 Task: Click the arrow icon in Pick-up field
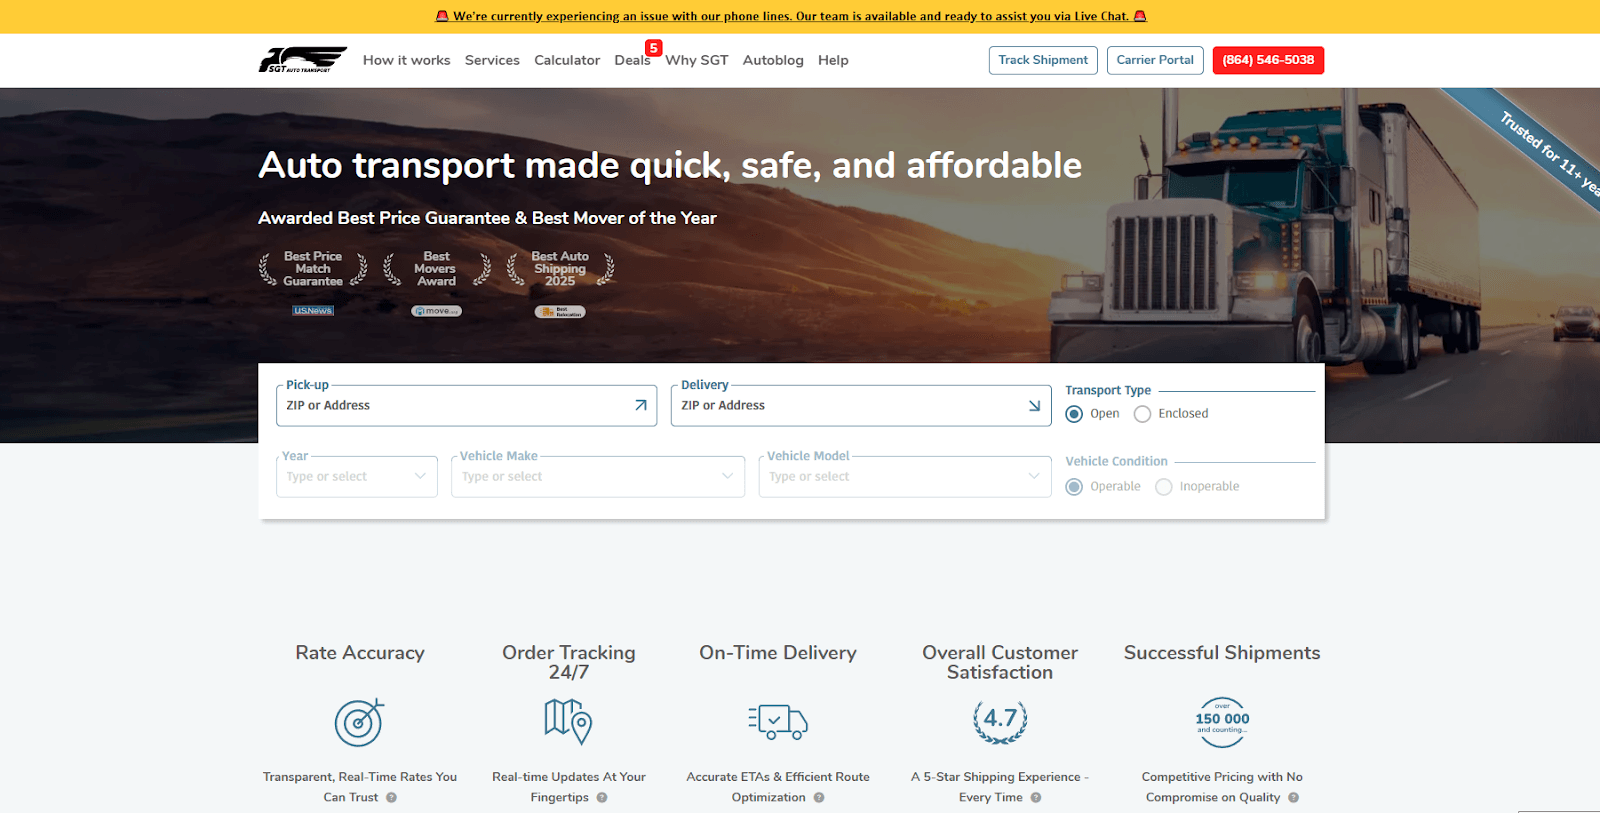tap(640, 406)
